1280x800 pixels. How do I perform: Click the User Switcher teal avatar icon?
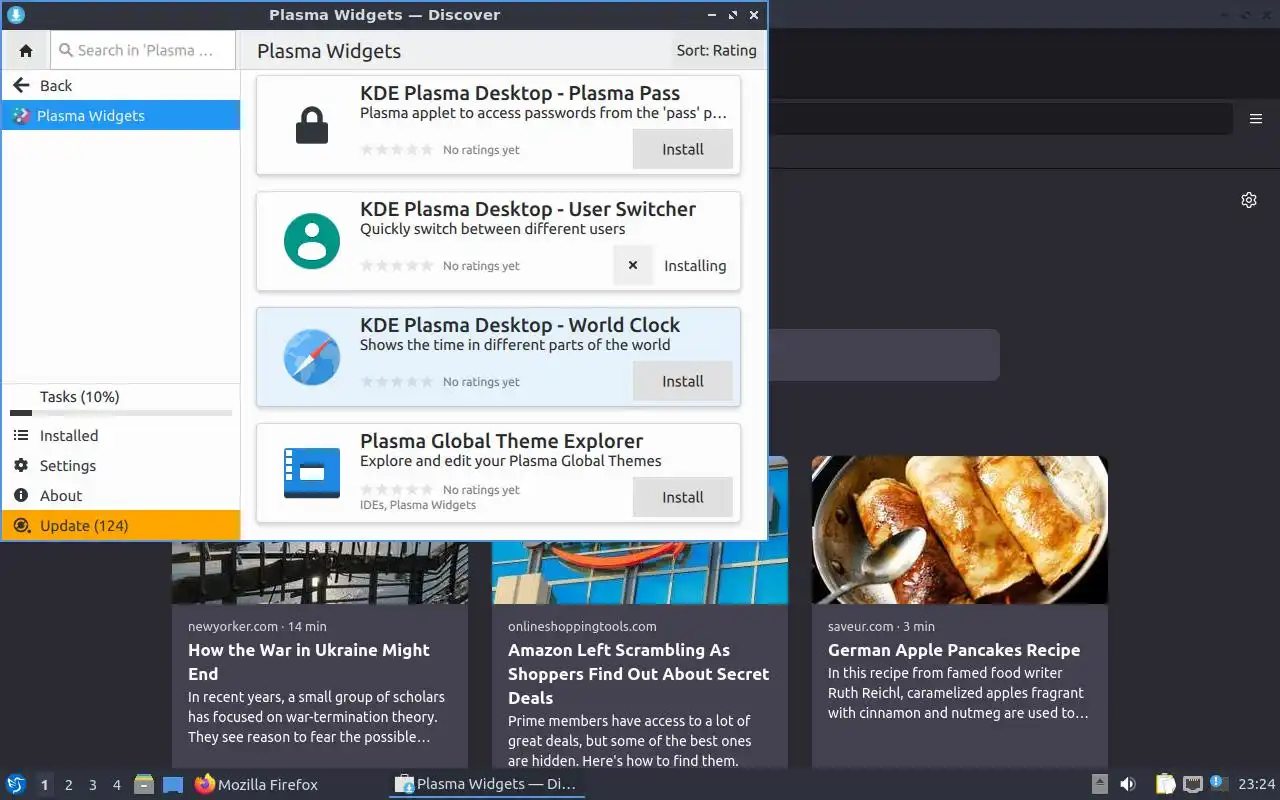[x=312, y=241]
